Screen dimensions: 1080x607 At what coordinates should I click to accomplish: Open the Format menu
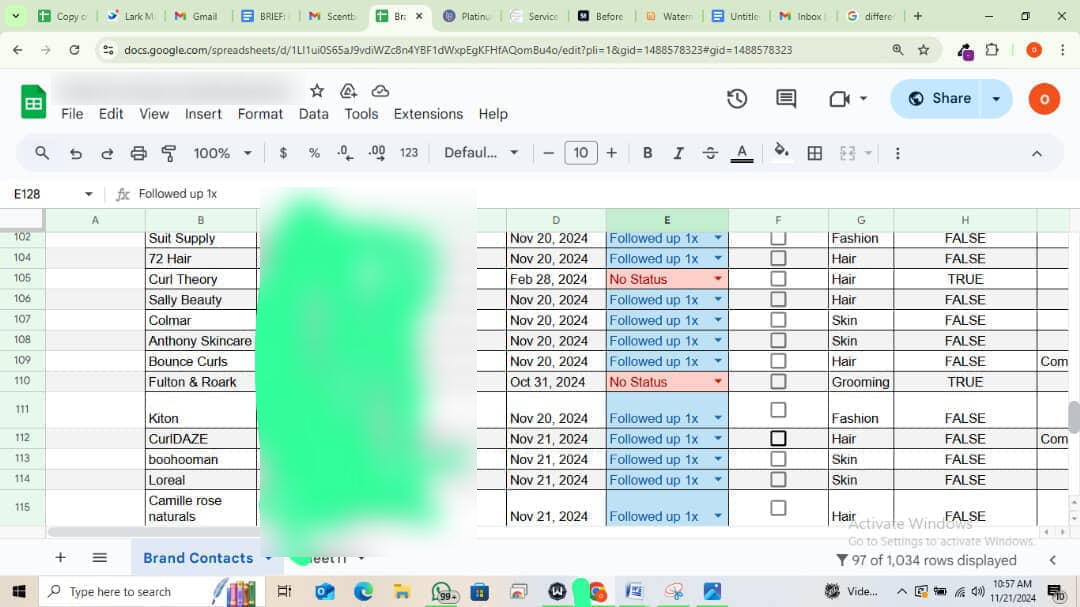coord(260,114)
